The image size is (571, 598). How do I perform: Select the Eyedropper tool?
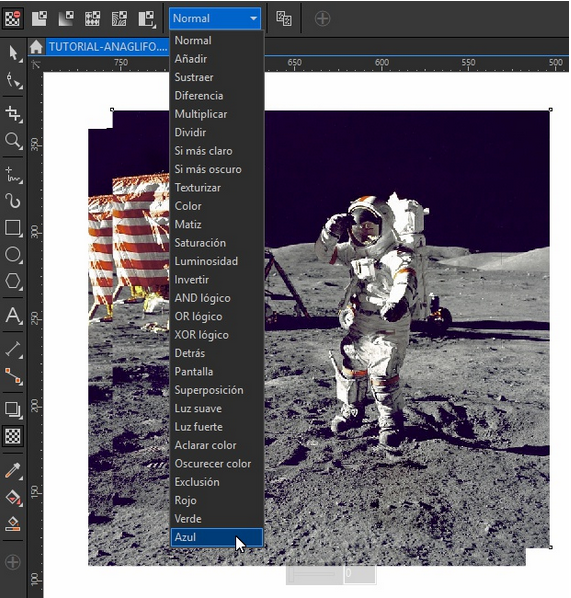pos(13,471)
